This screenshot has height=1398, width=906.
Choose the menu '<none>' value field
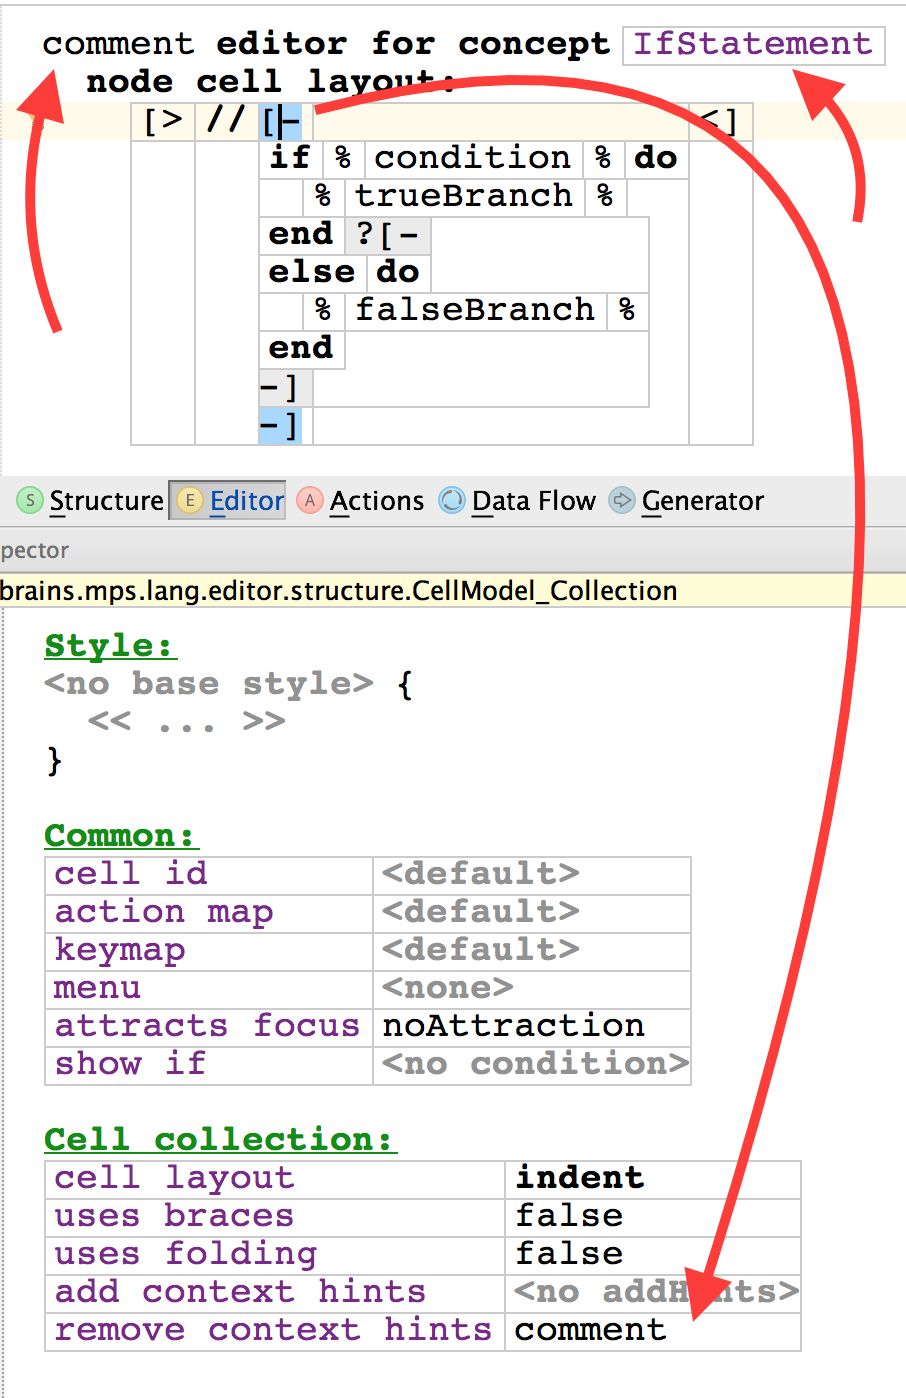447,988
